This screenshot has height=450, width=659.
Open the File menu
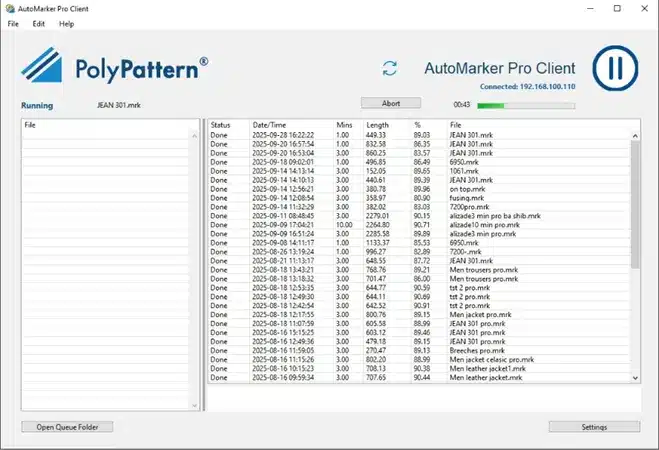tap(13, 24)
